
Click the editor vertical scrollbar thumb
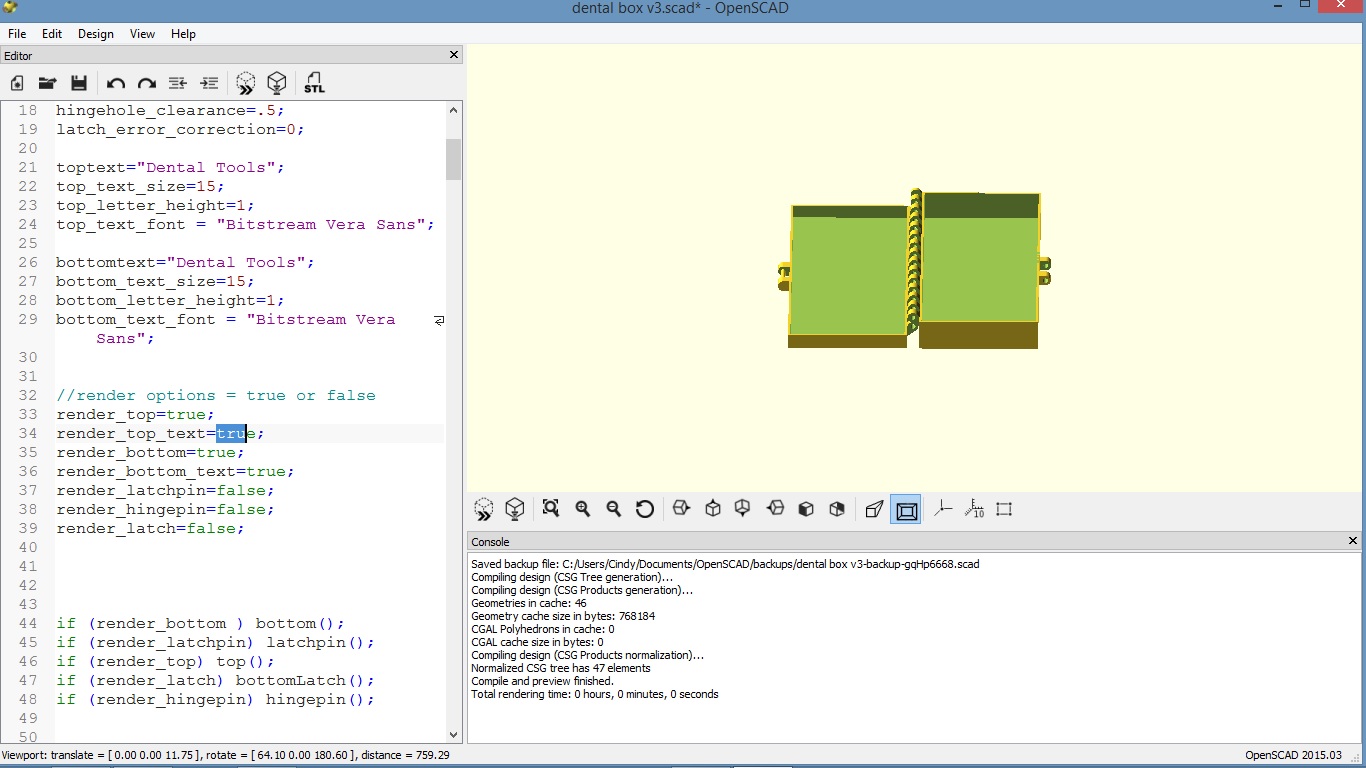coord(454,159)
